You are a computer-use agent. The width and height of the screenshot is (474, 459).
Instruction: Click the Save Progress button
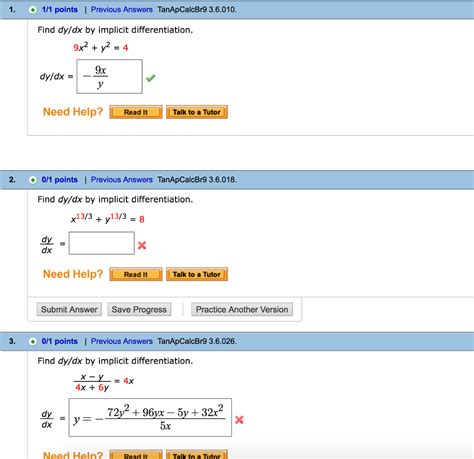tap(139, 309)
